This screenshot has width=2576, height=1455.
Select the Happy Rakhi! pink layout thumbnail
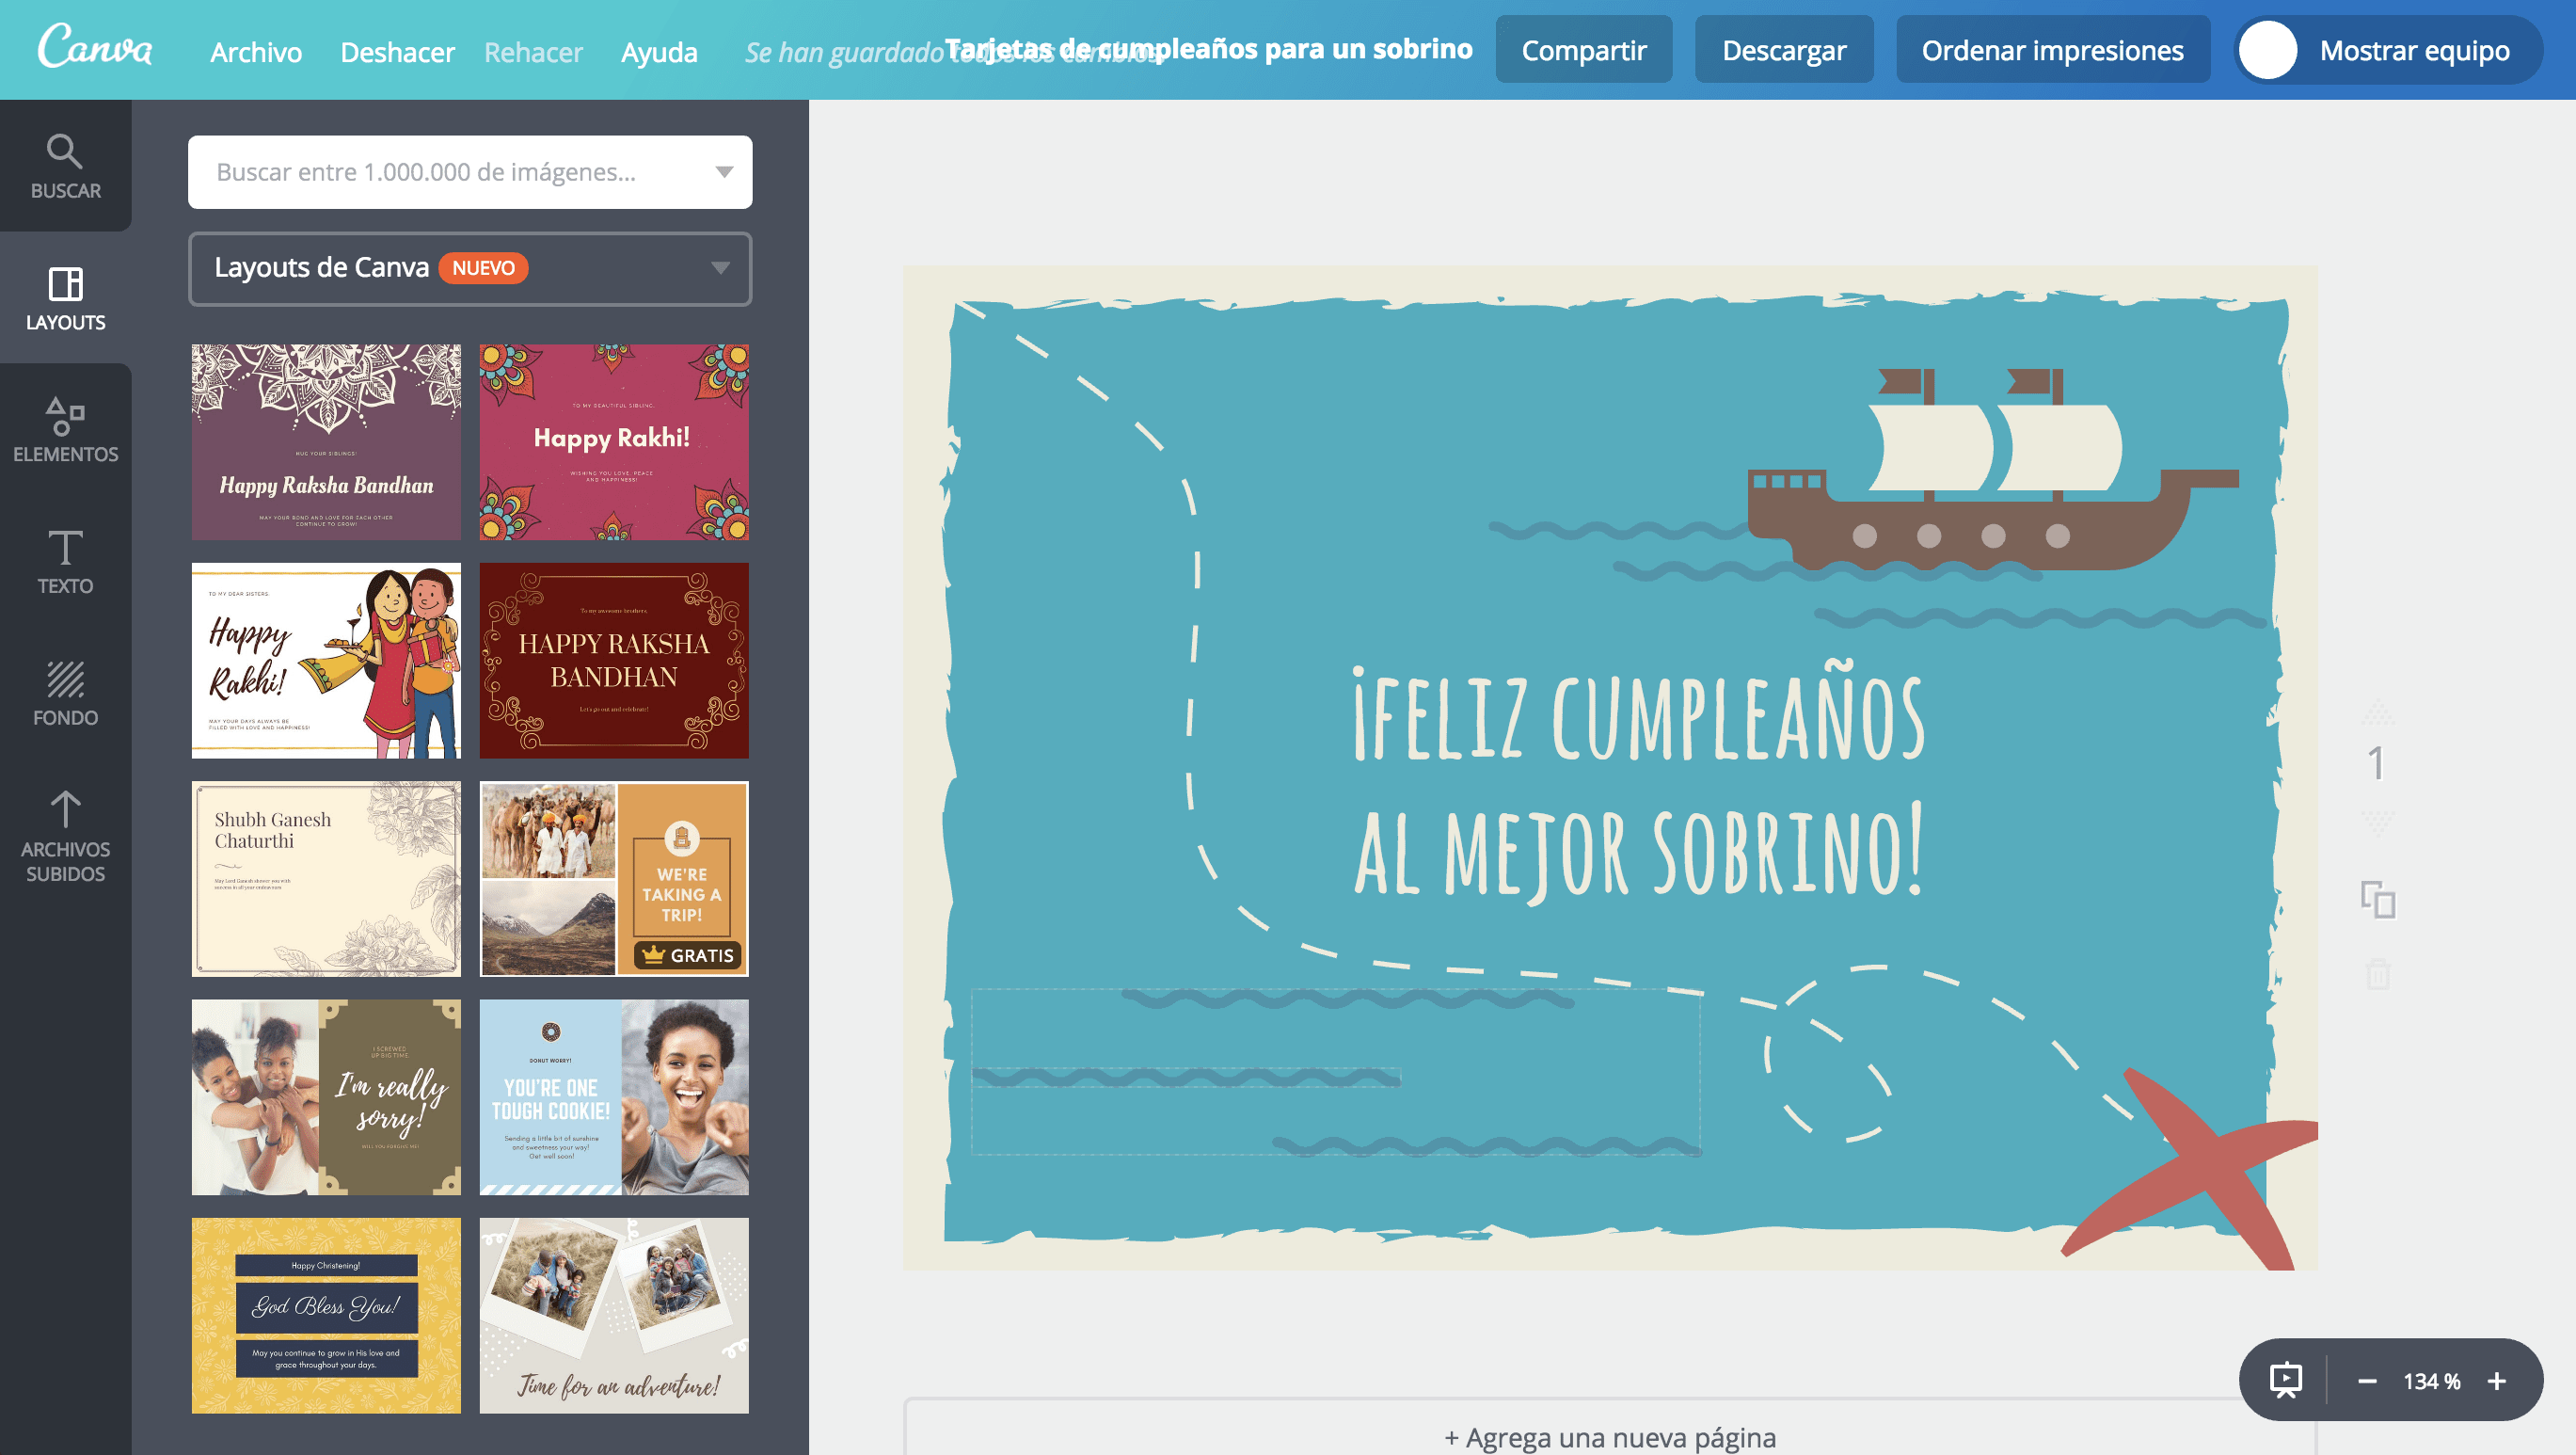(613, 442)
